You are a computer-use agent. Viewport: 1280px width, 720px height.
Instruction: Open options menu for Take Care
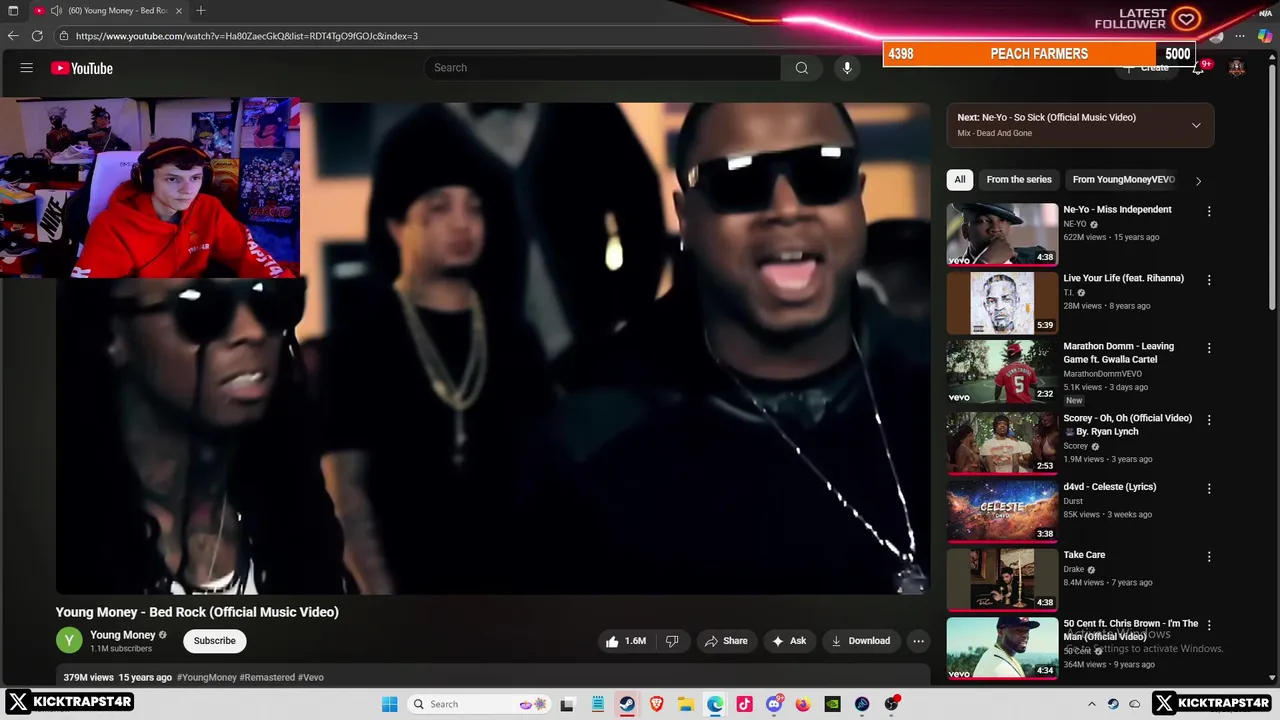tap(1209, 556)
